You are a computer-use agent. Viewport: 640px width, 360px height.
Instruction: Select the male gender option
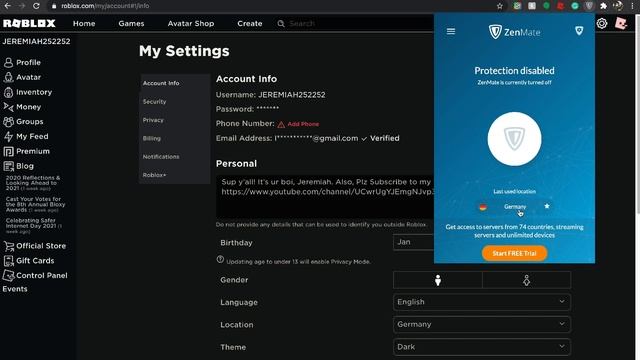(x=438, y=280)
